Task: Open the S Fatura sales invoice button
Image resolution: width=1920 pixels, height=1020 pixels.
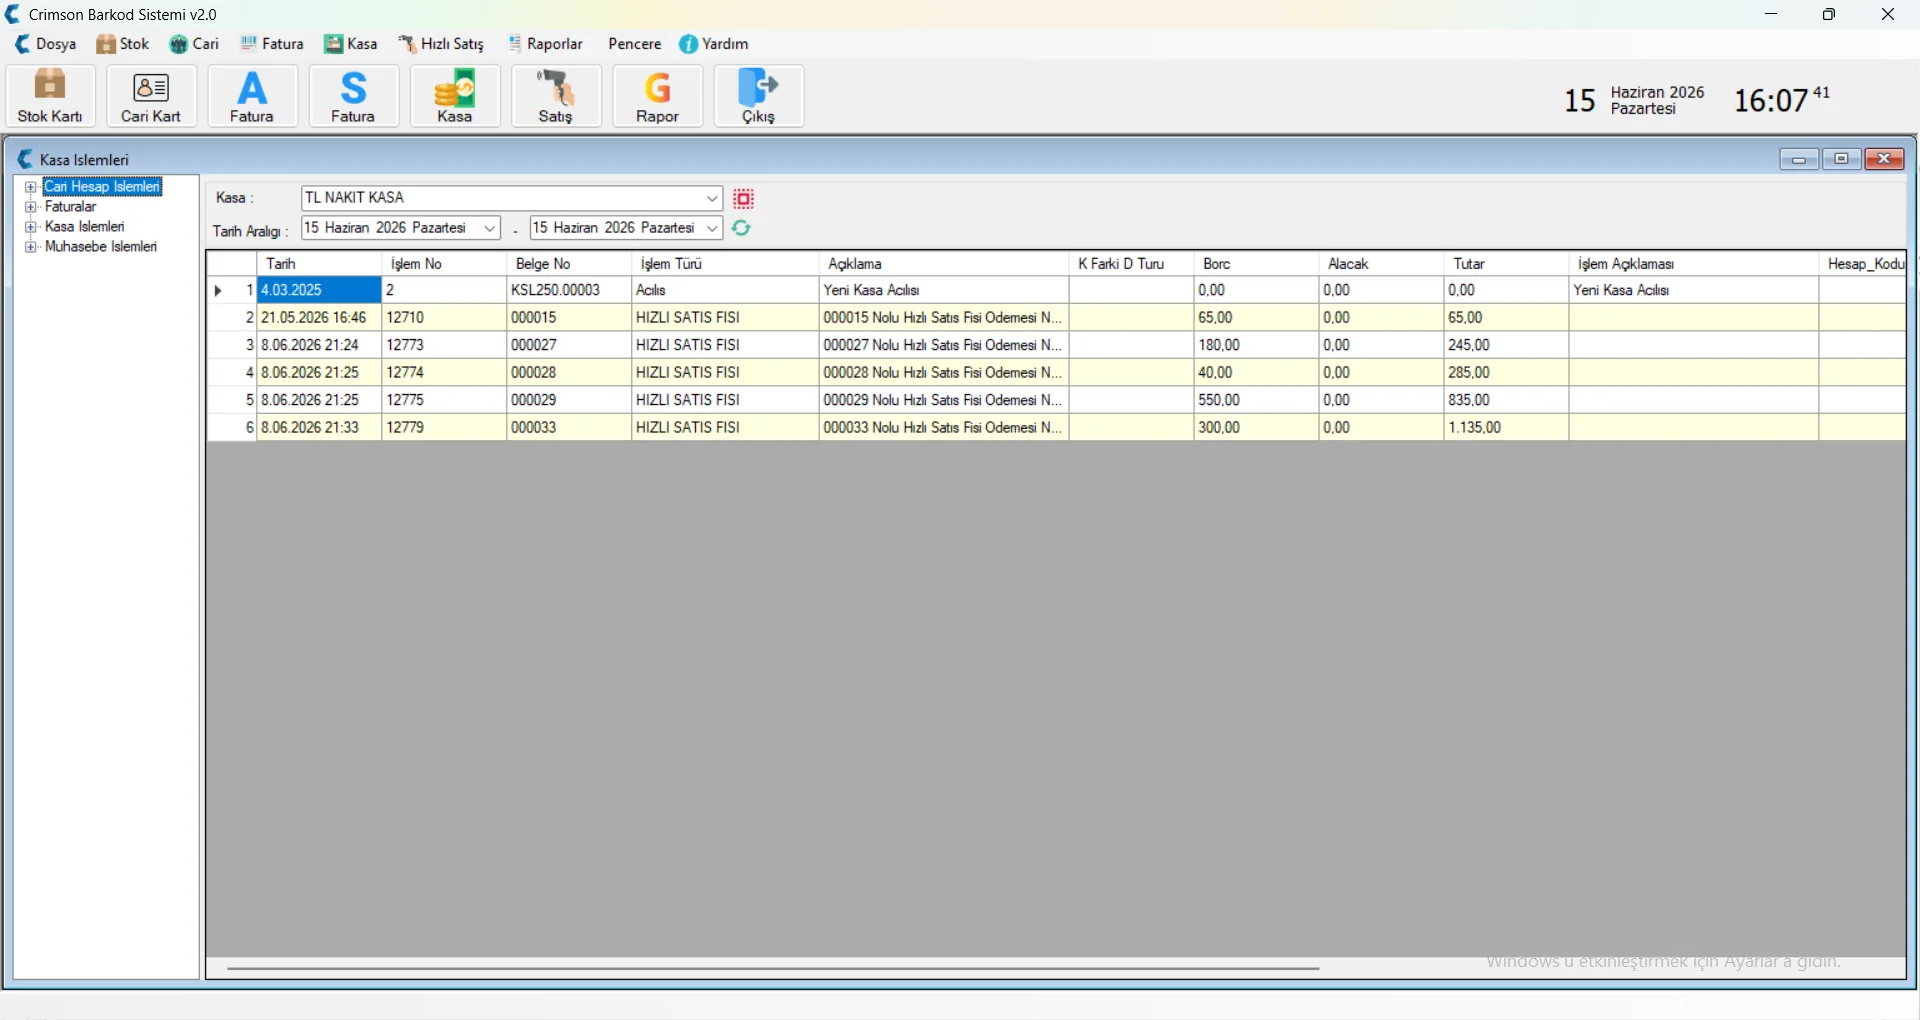Action: pos(354,96)
